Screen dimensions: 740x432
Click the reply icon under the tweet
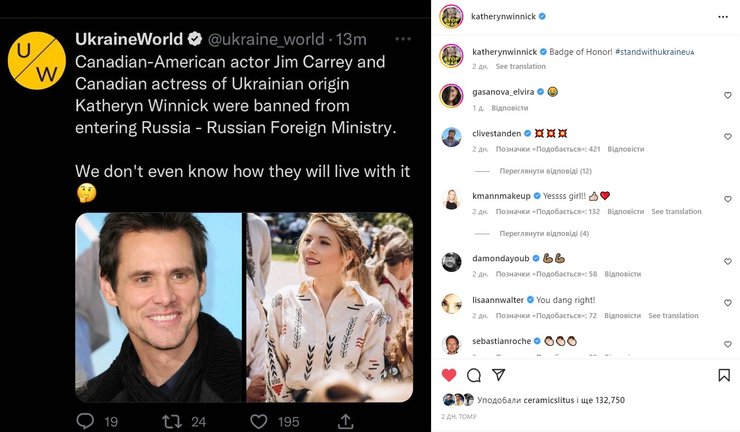pyautogui.click(x=86, y=421)
